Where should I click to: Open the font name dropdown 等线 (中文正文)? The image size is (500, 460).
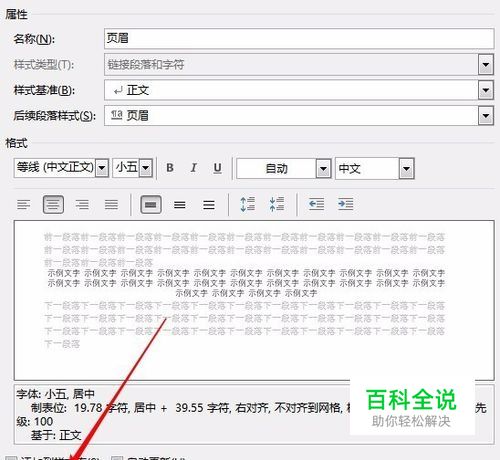(102, 168)
